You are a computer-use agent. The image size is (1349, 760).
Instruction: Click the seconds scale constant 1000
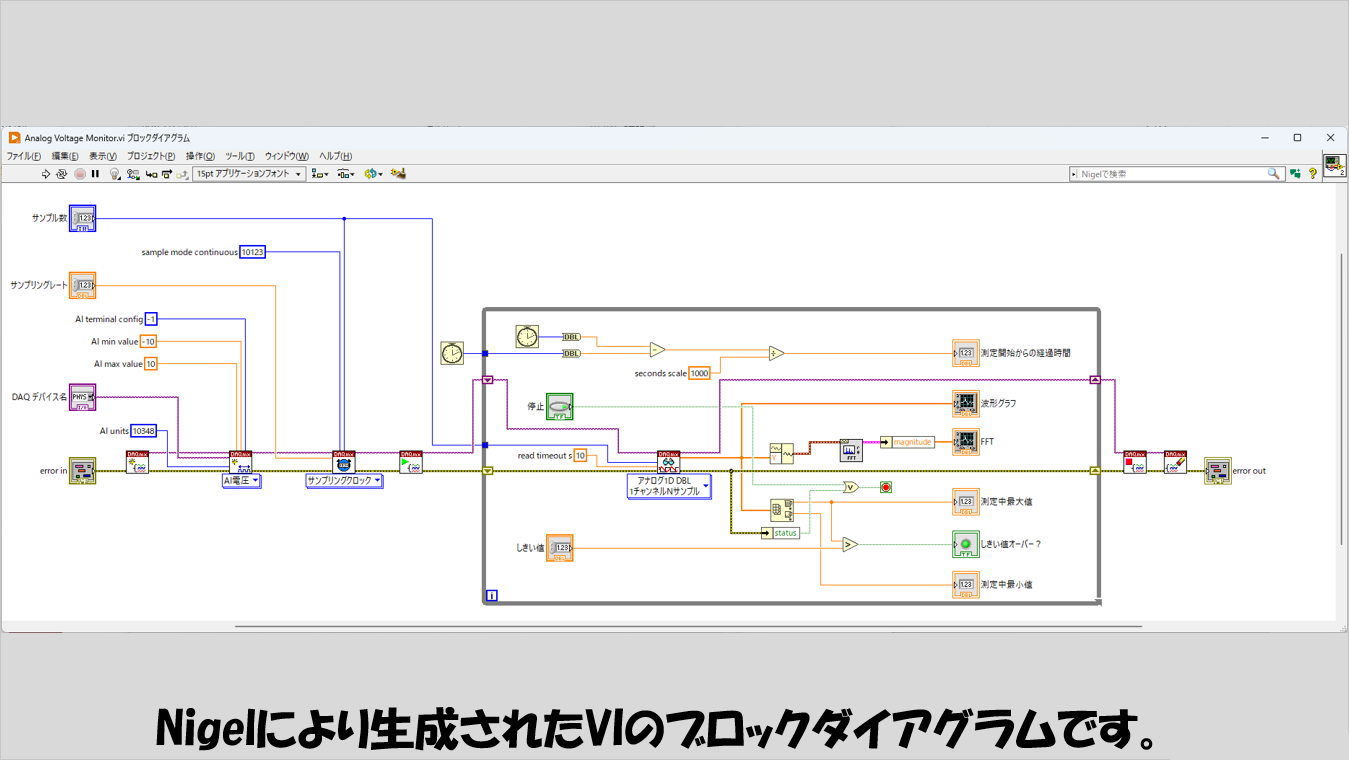(x=699, y=373)
